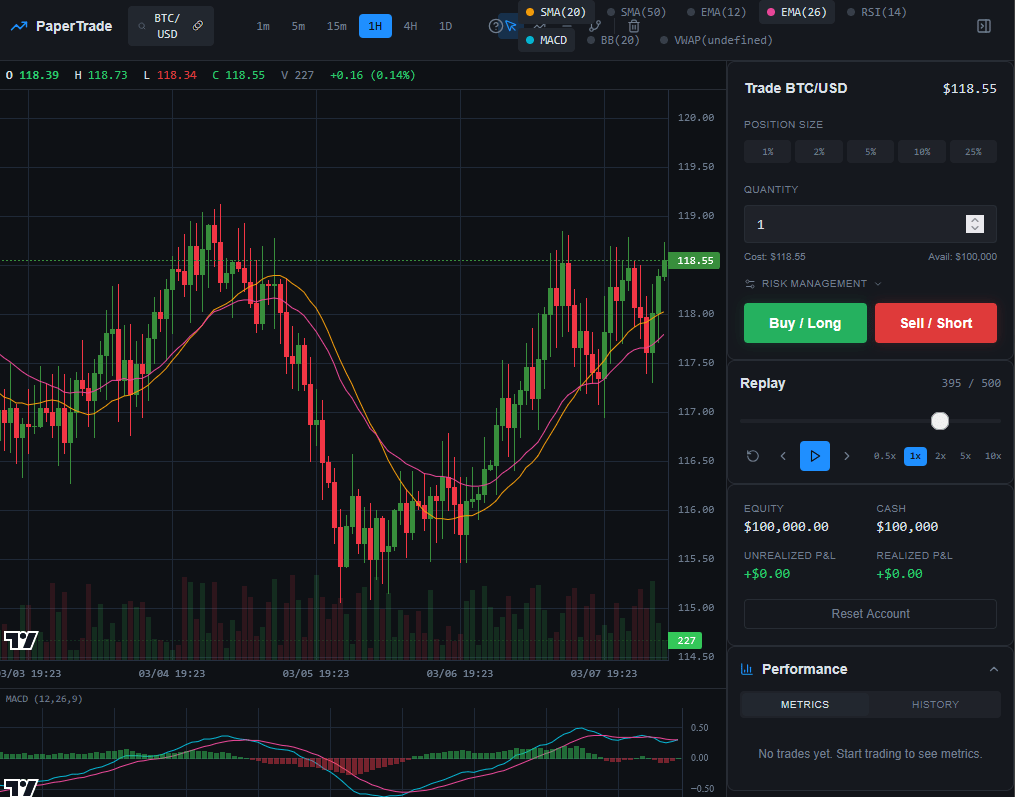Click the PaperTrade logo icon
Screen dimensions: 1015x797
click(19, 26)
